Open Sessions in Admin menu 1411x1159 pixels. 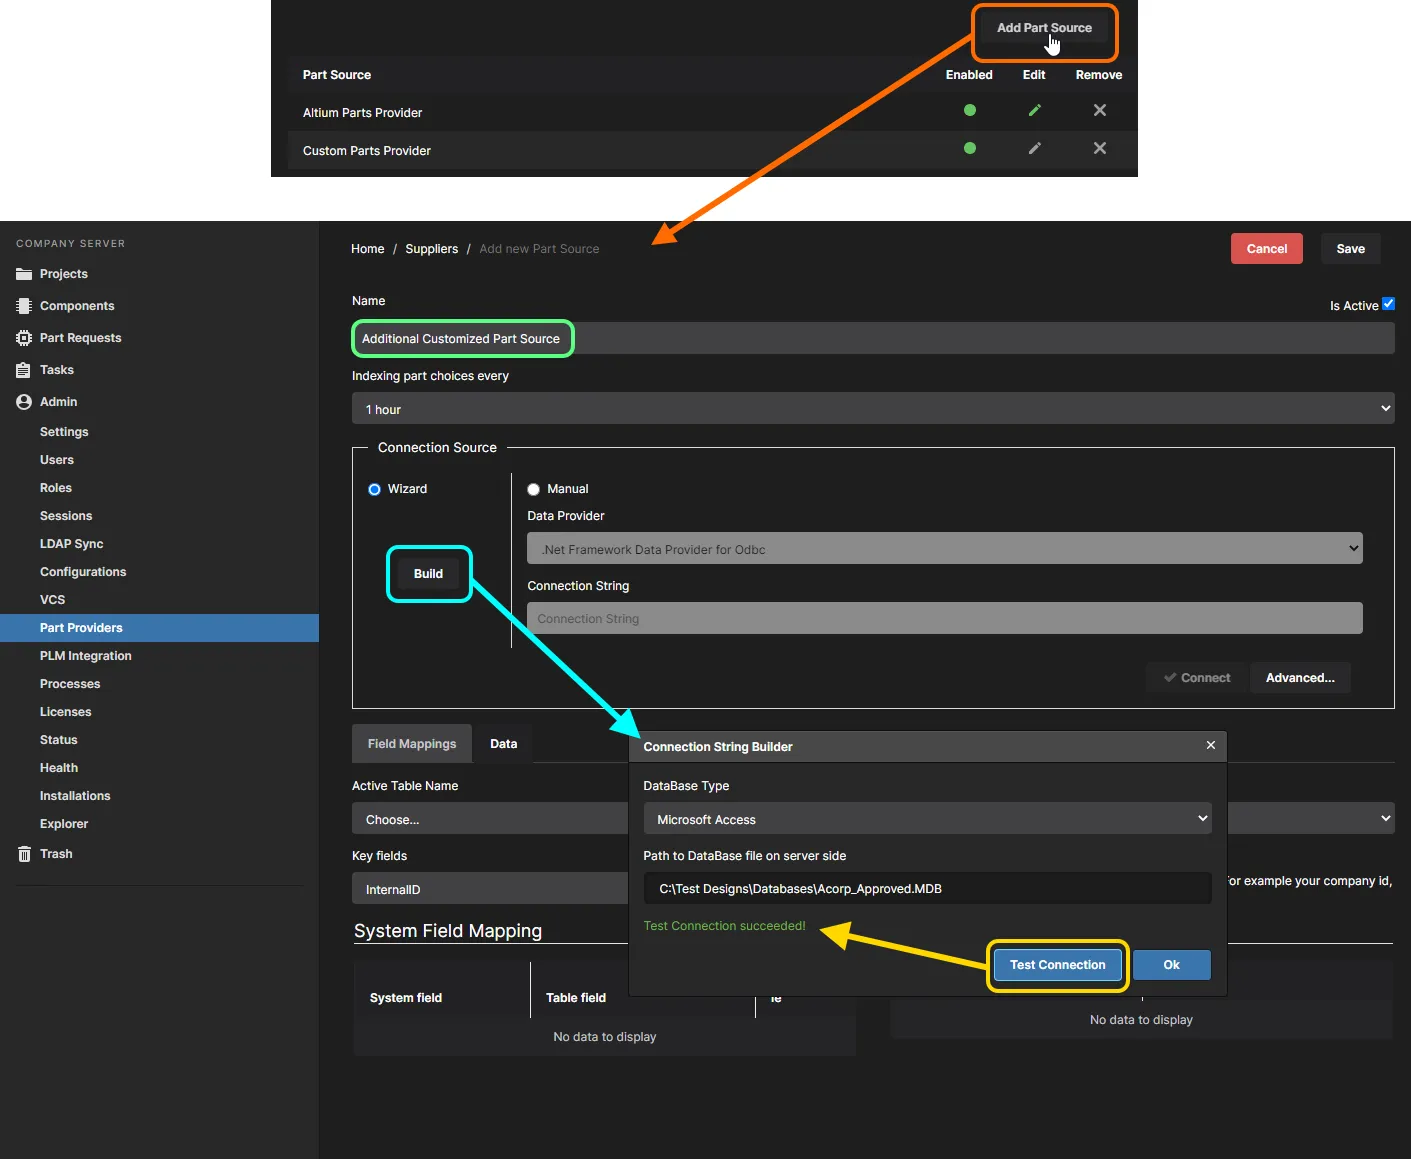[x=66, y=516]
